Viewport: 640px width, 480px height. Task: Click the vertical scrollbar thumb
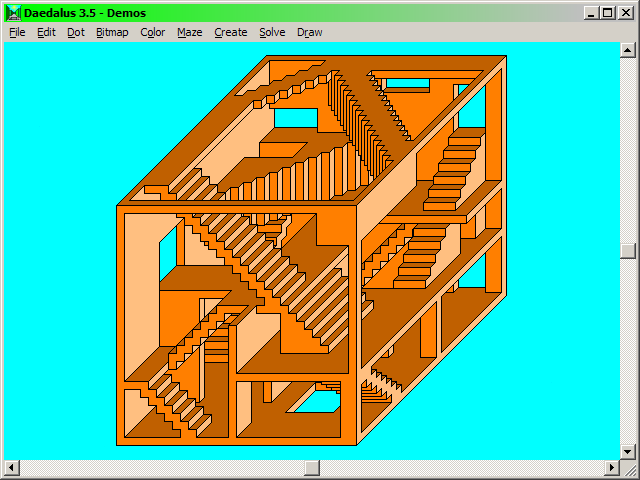click(x=627, y=251)
